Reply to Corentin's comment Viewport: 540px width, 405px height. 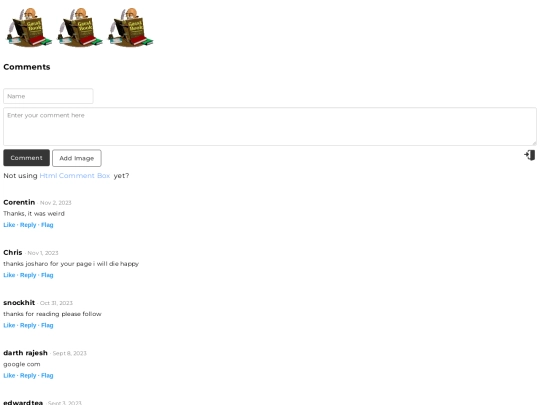pos(28,225)
